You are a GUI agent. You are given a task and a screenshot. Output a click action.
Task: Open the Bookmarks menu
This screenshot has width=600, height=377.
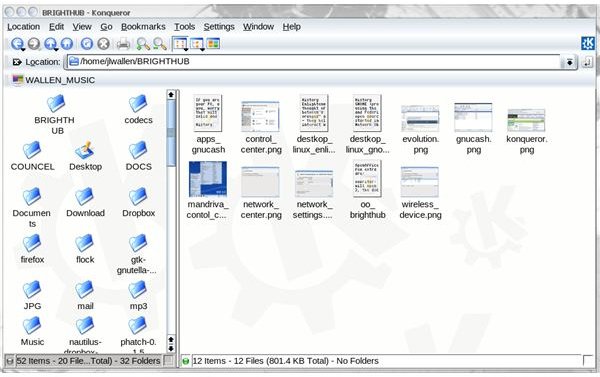(x=143, y=27)
